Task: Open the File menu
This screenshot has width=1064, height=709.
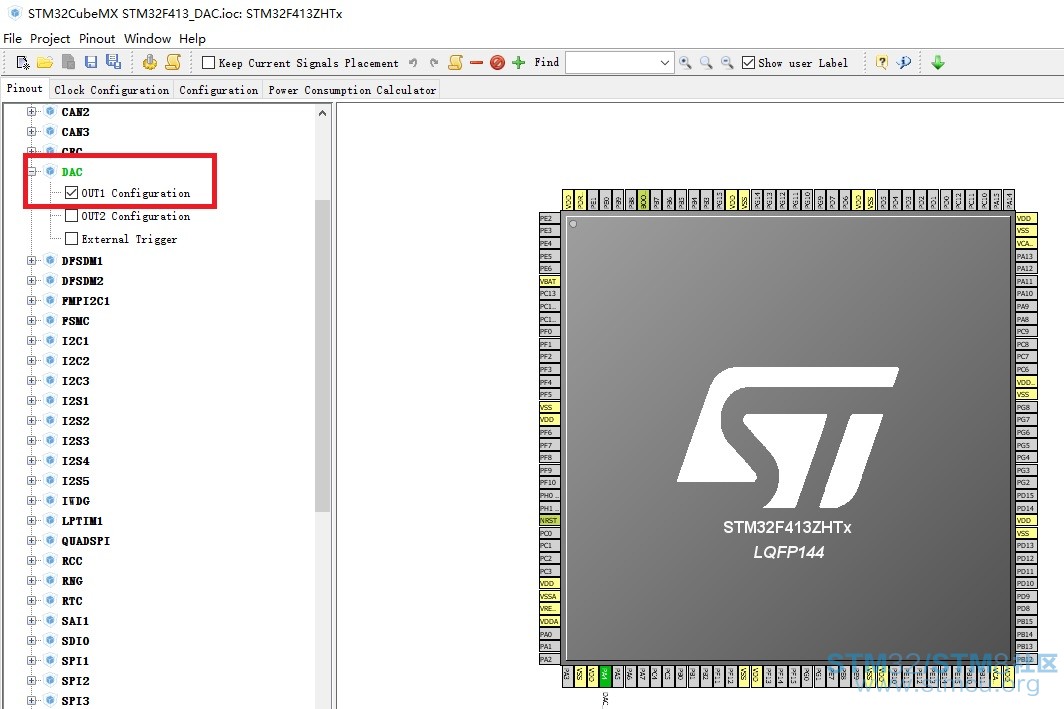Action: click(13, 39)
